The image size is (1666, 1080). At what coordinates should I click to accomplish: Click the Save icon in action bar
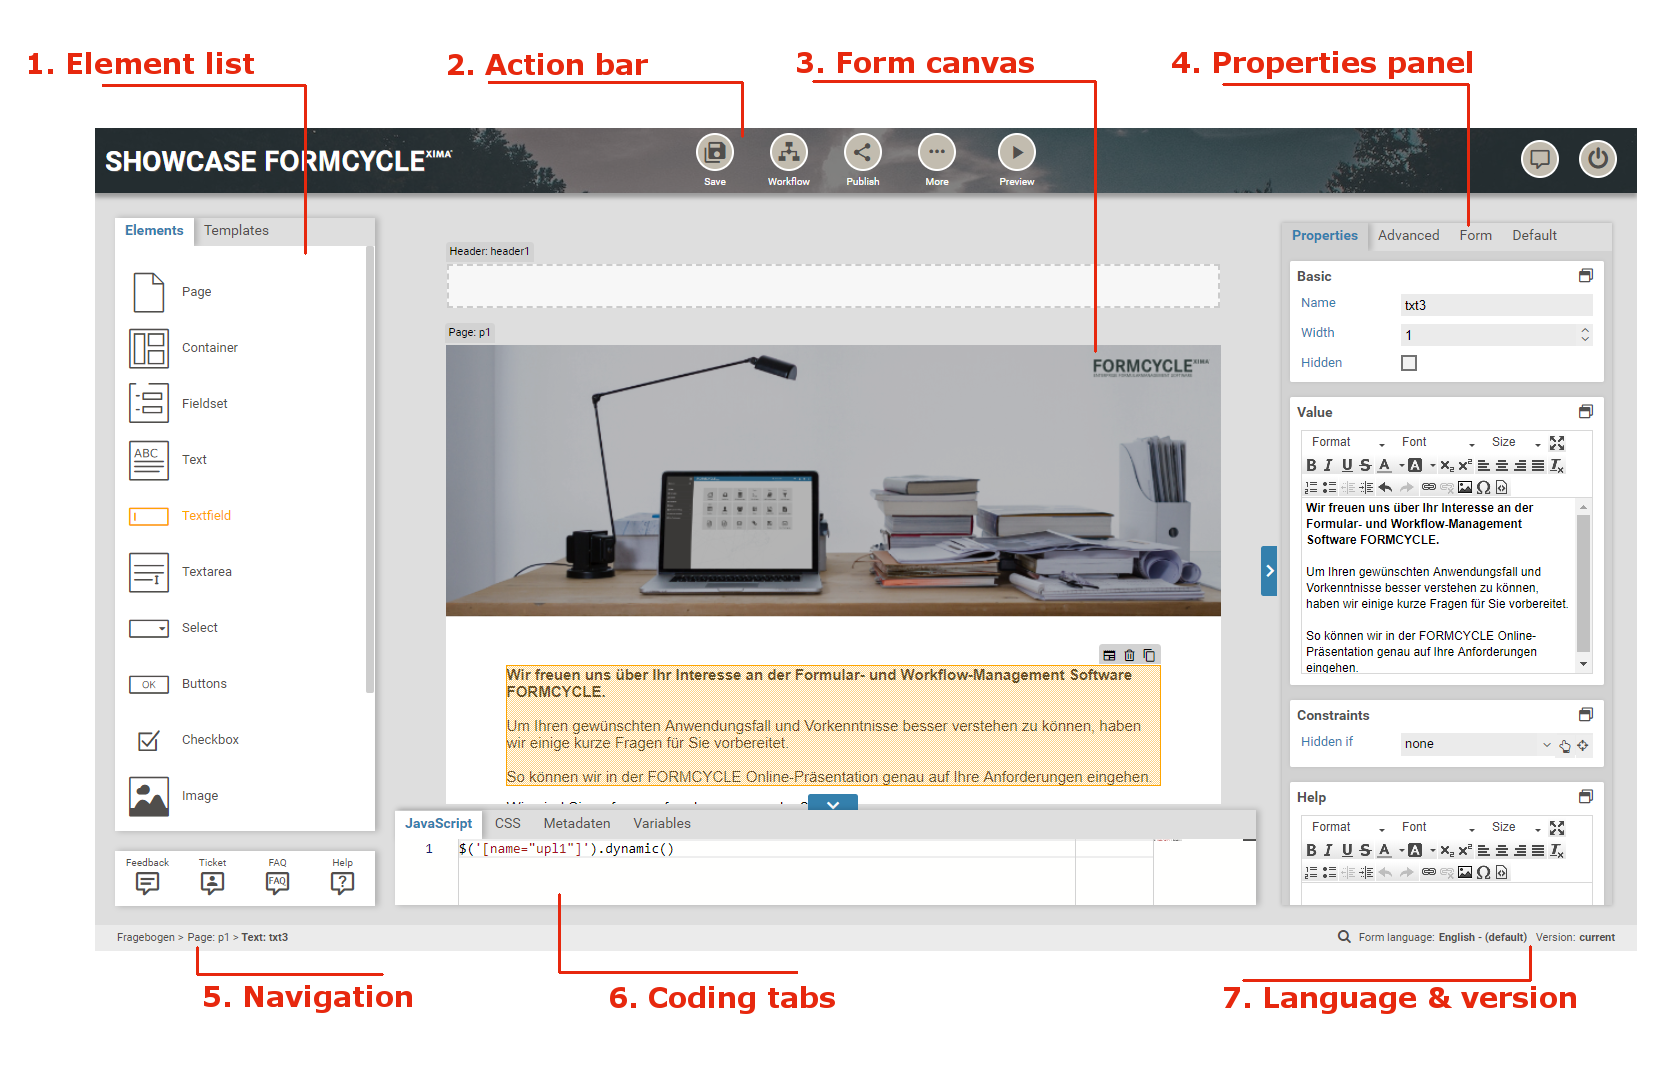tap(714, 153)
